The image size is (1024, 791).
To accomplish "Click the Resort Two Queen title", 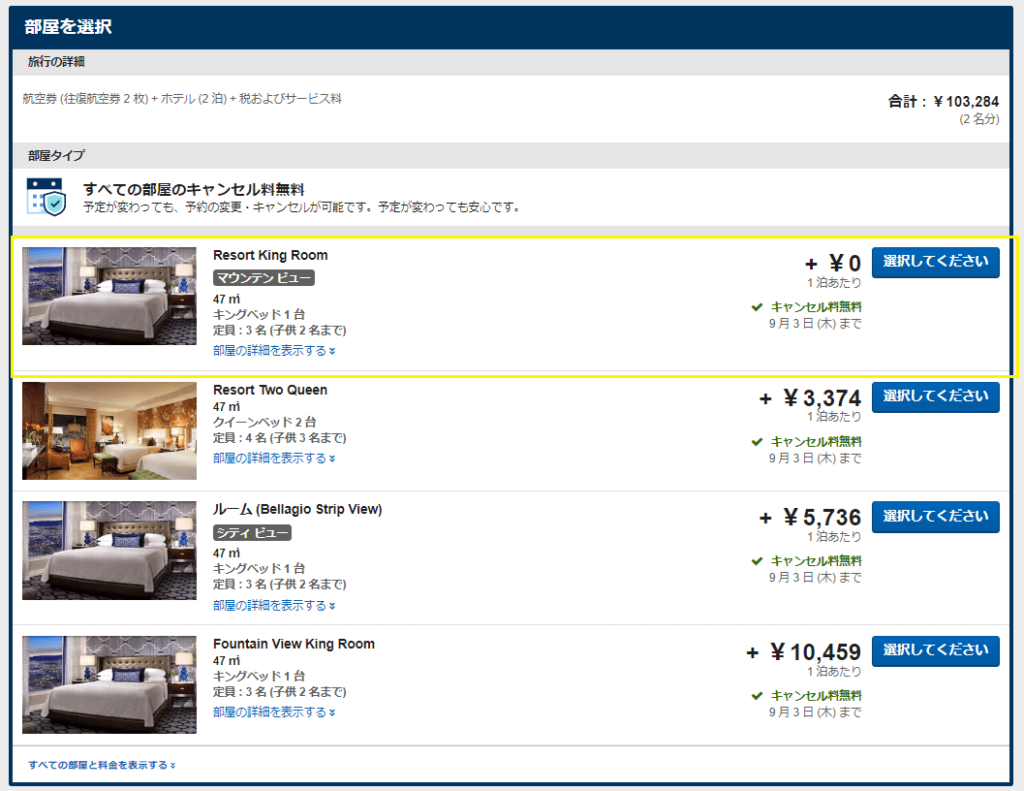I will point(270,390).
